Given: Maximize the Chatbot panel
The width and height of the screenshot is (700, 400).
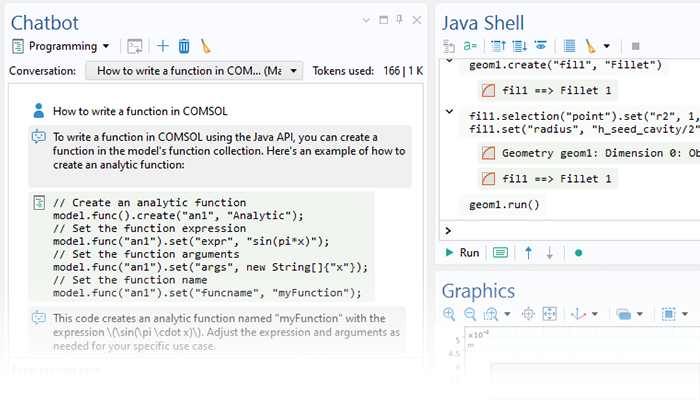Looking at the screenshot, I should 383,20.
